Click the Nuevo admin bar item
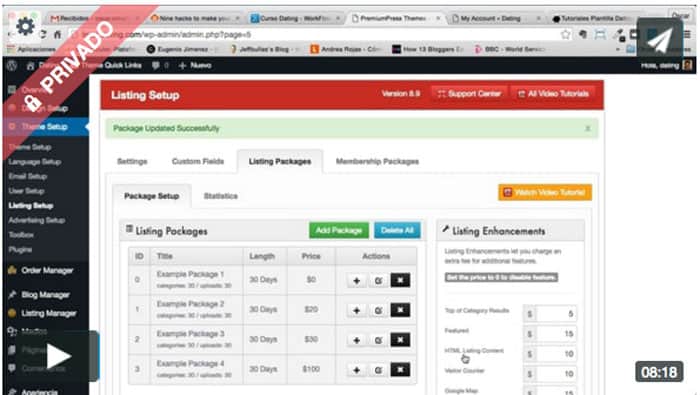The image size is (700, 395). point(195,65)
